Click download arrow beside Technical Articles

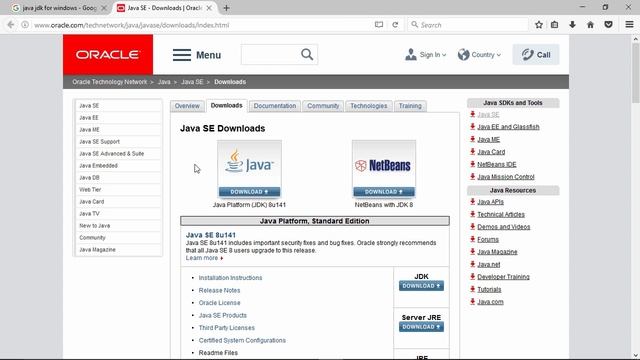tap(472, 214)
